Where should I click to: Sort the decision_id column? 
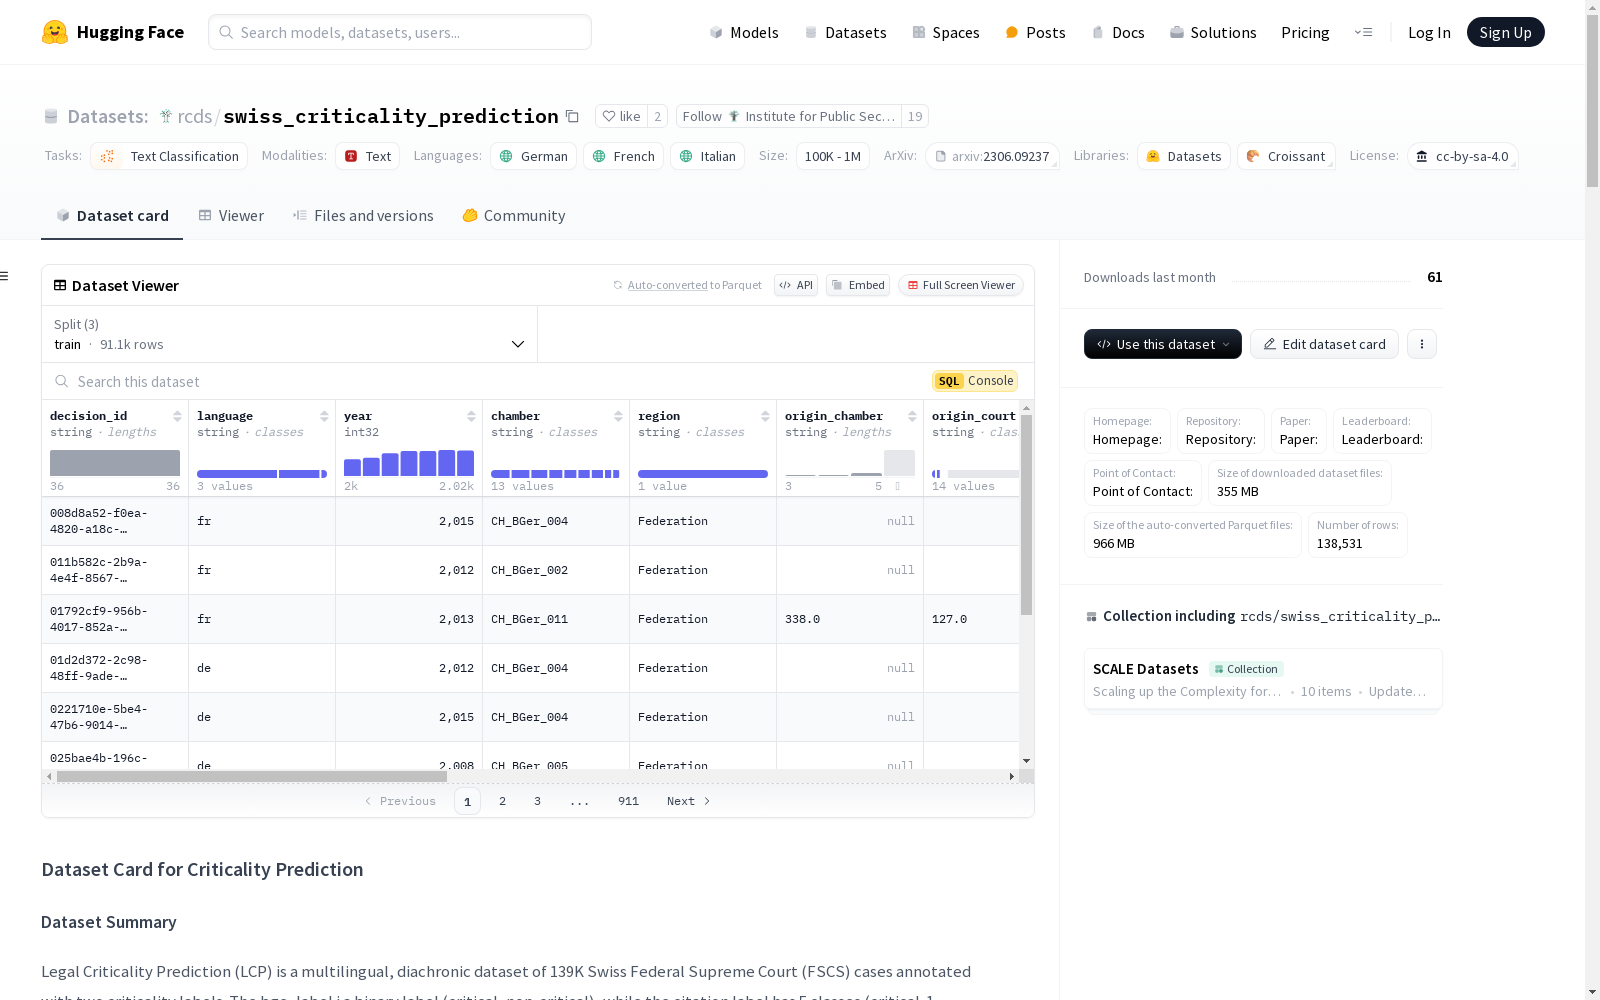[x=177, y=416]
